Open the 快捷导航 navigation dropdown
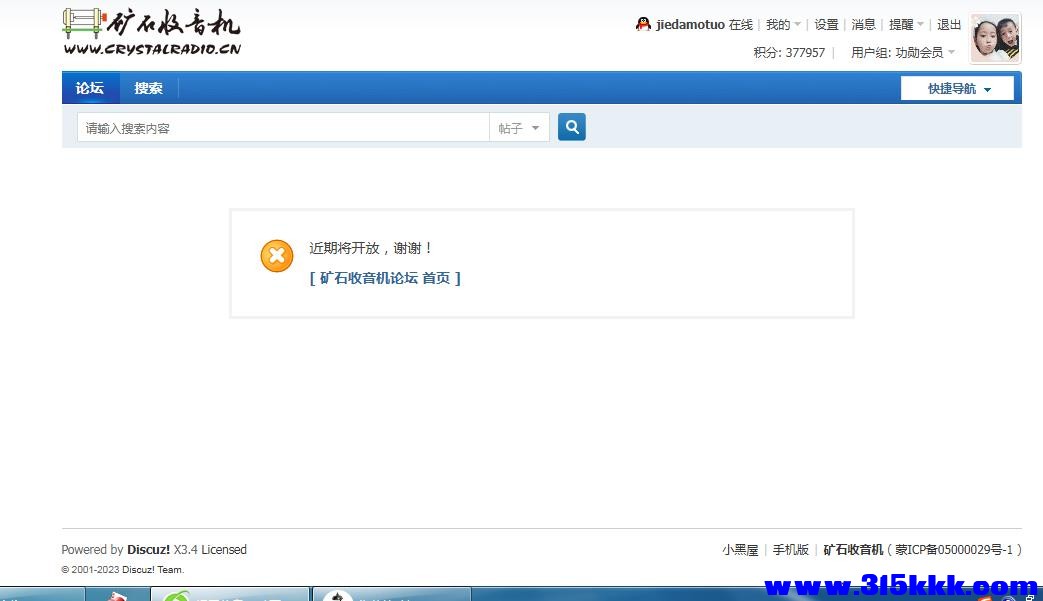1043x601 pixels. tap(956, 88)
